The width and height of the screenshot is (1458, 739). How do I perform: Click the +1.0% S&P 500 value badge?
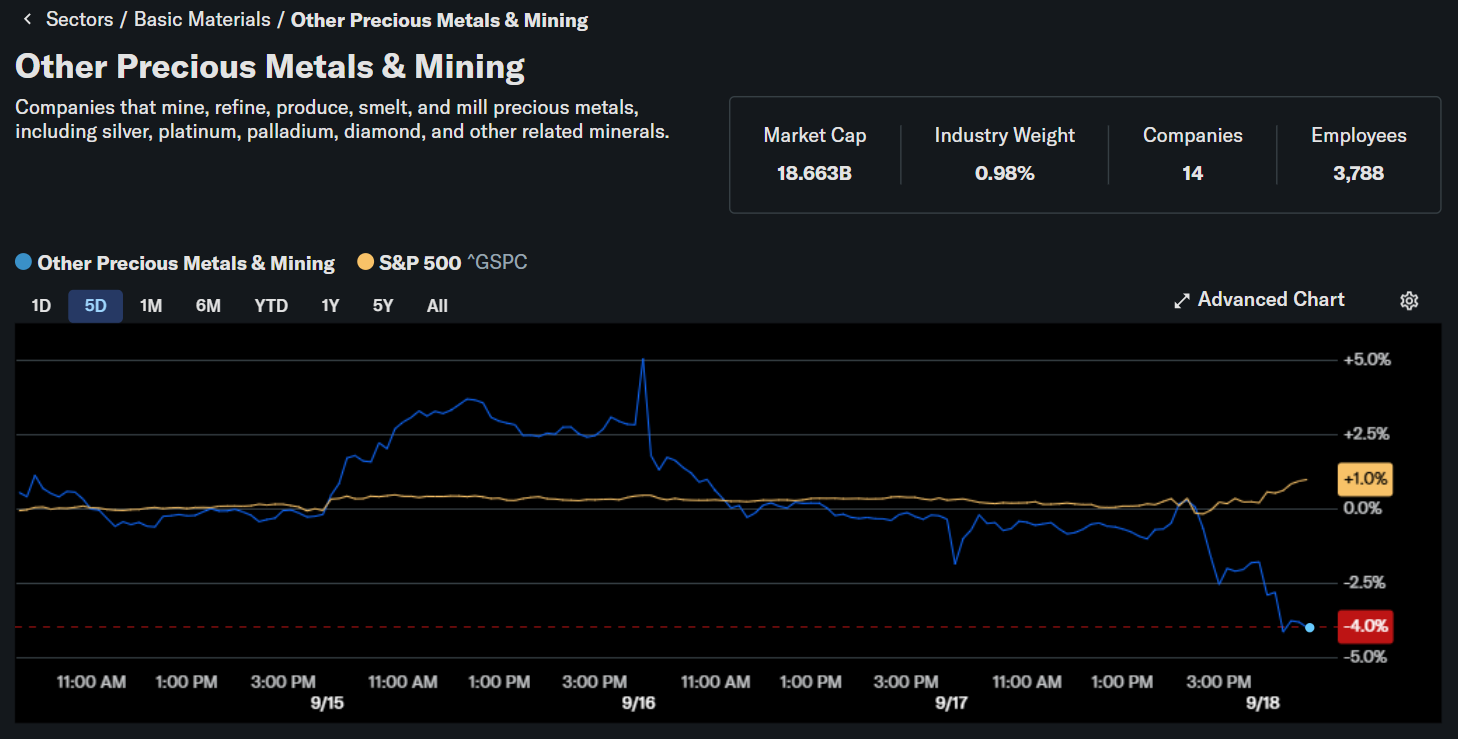click(x=1365, y=479)
